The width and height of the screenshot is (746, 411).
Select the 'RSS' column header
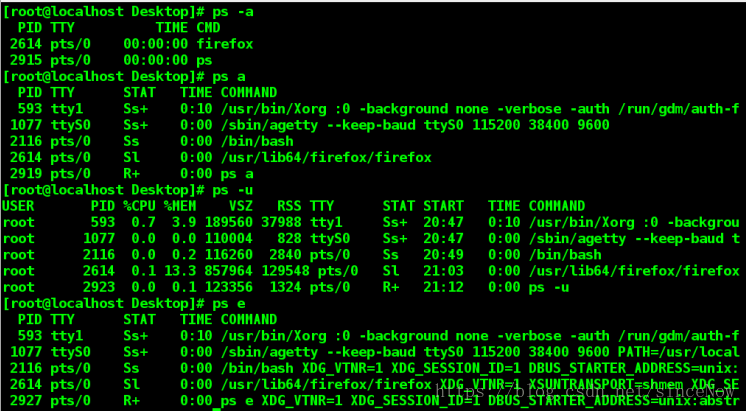click(x=289, y=206)
